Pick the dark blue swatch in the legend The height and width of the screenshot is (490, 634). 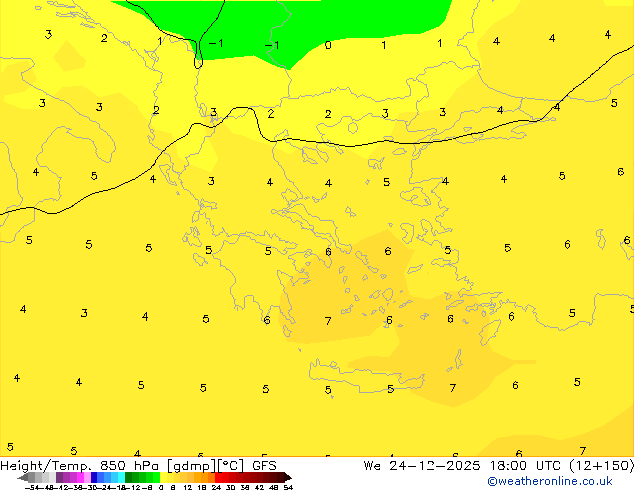(x=94, y=477)
